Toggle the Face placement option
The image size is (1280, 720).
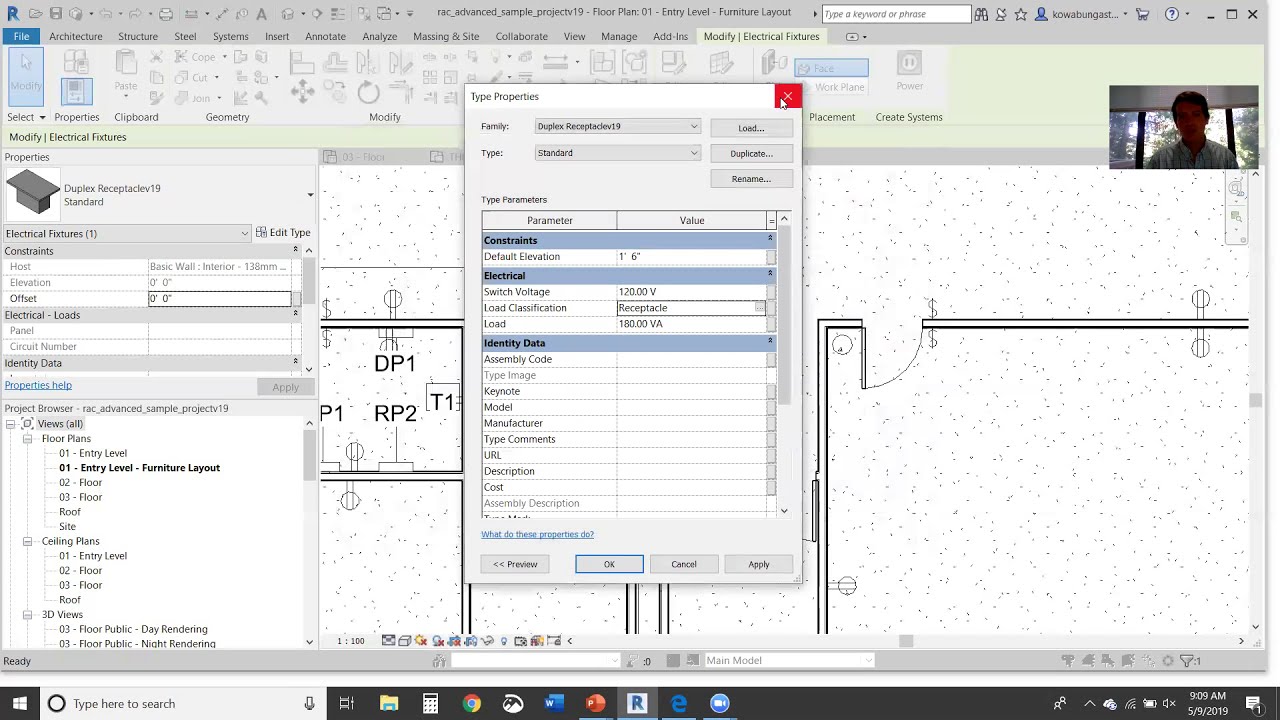coord(831,68)
